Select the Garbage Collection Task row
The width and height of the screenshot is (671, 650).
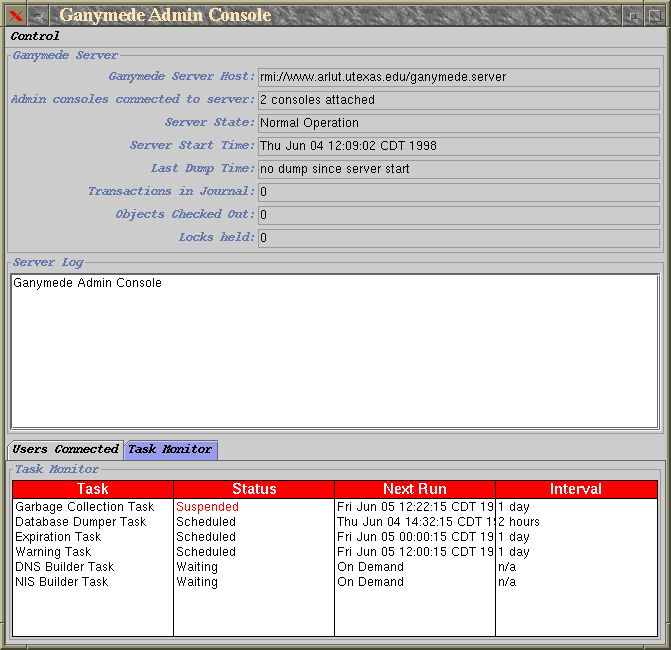(85, 507)
